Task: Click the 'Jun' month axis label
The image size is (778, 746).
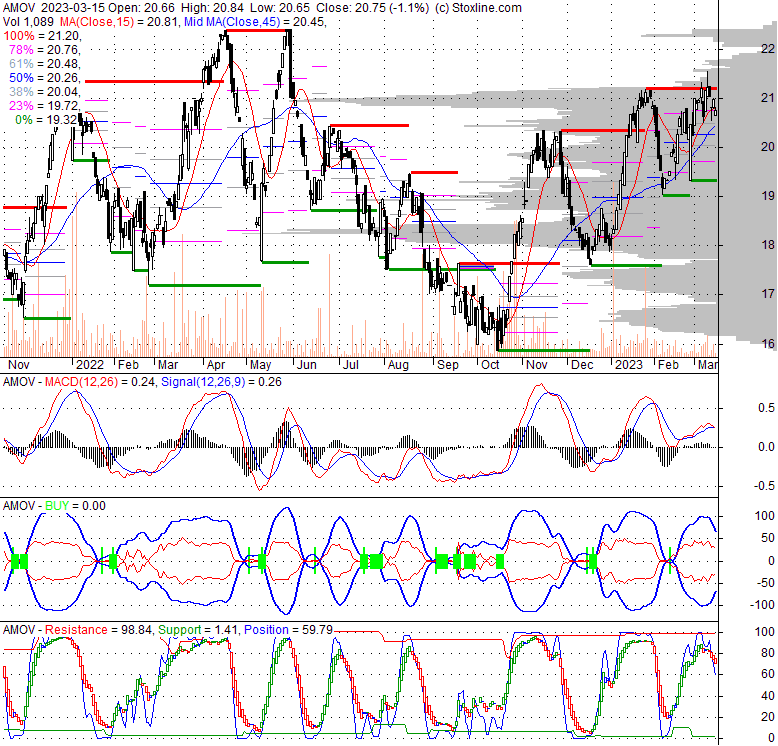Action: click(x=306, y=365)
